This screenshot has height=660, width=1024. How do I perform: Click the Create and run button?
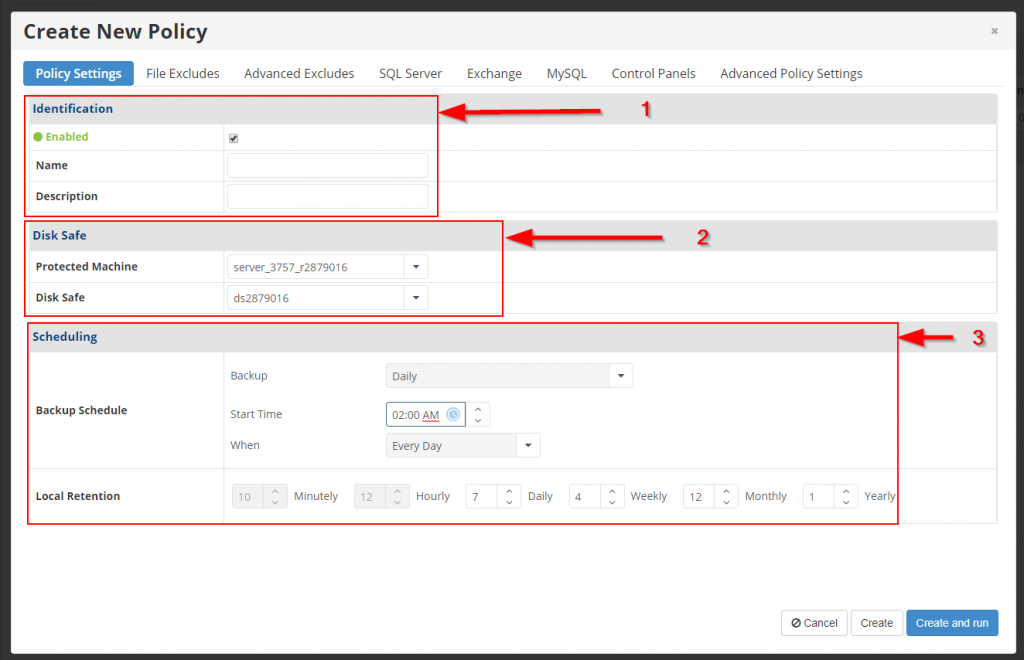[x=951, y=622]
